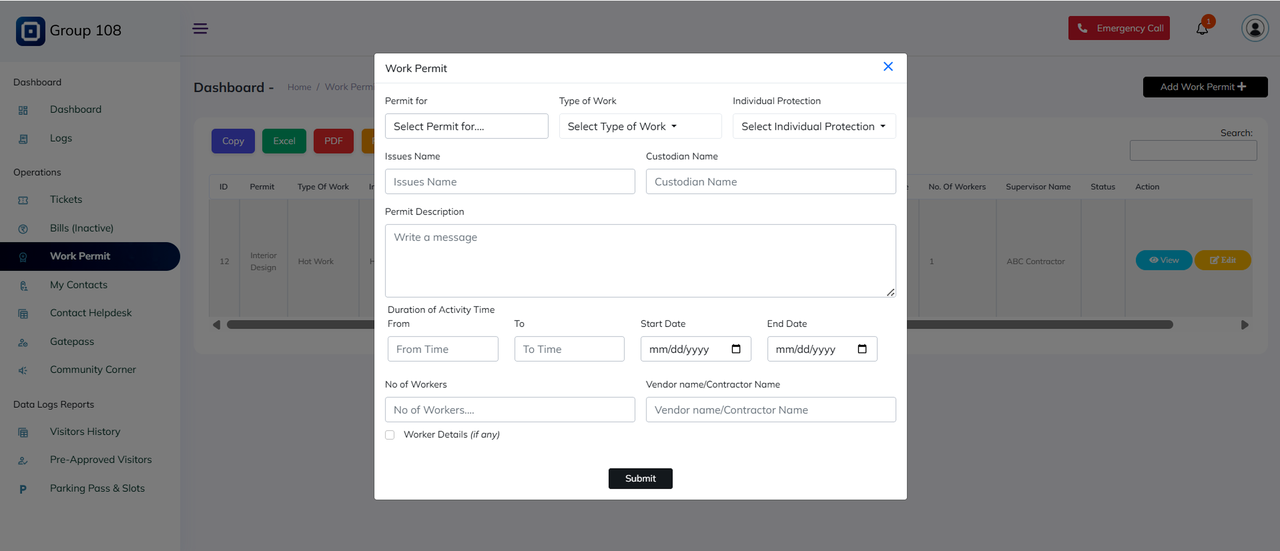Click the notification bell icon

coord(1202,29)
